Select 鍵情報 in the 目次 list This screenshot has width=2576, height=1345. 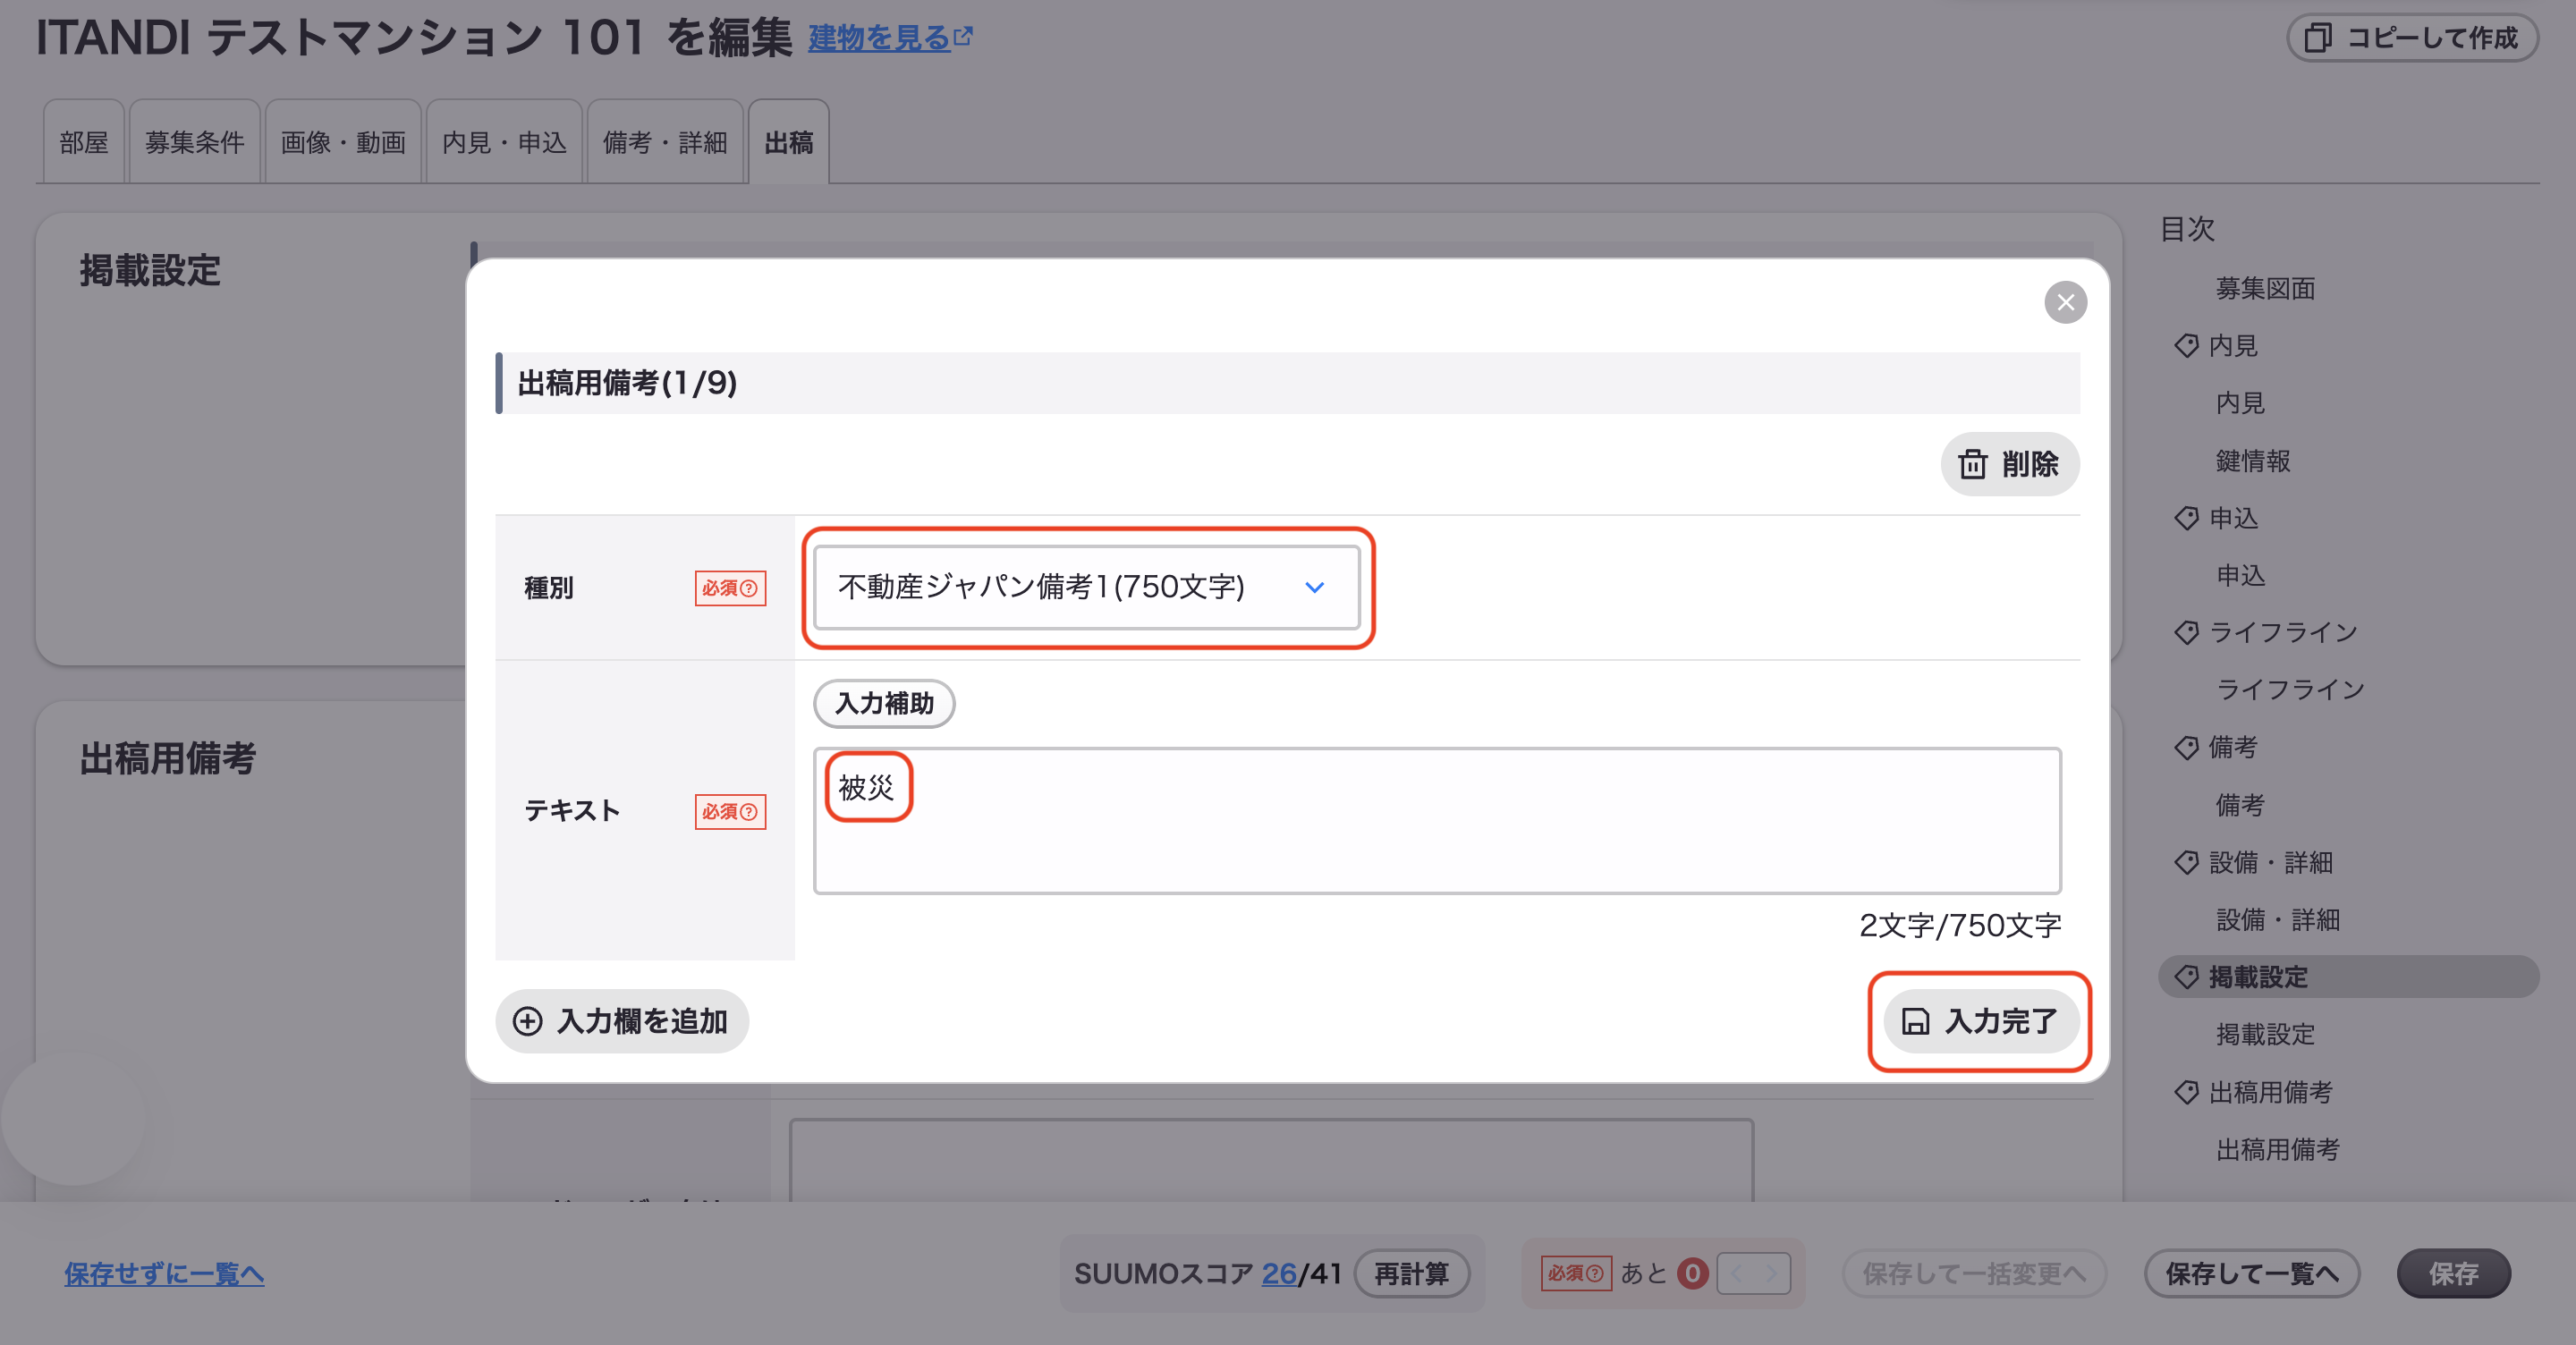coord(2253,461)
